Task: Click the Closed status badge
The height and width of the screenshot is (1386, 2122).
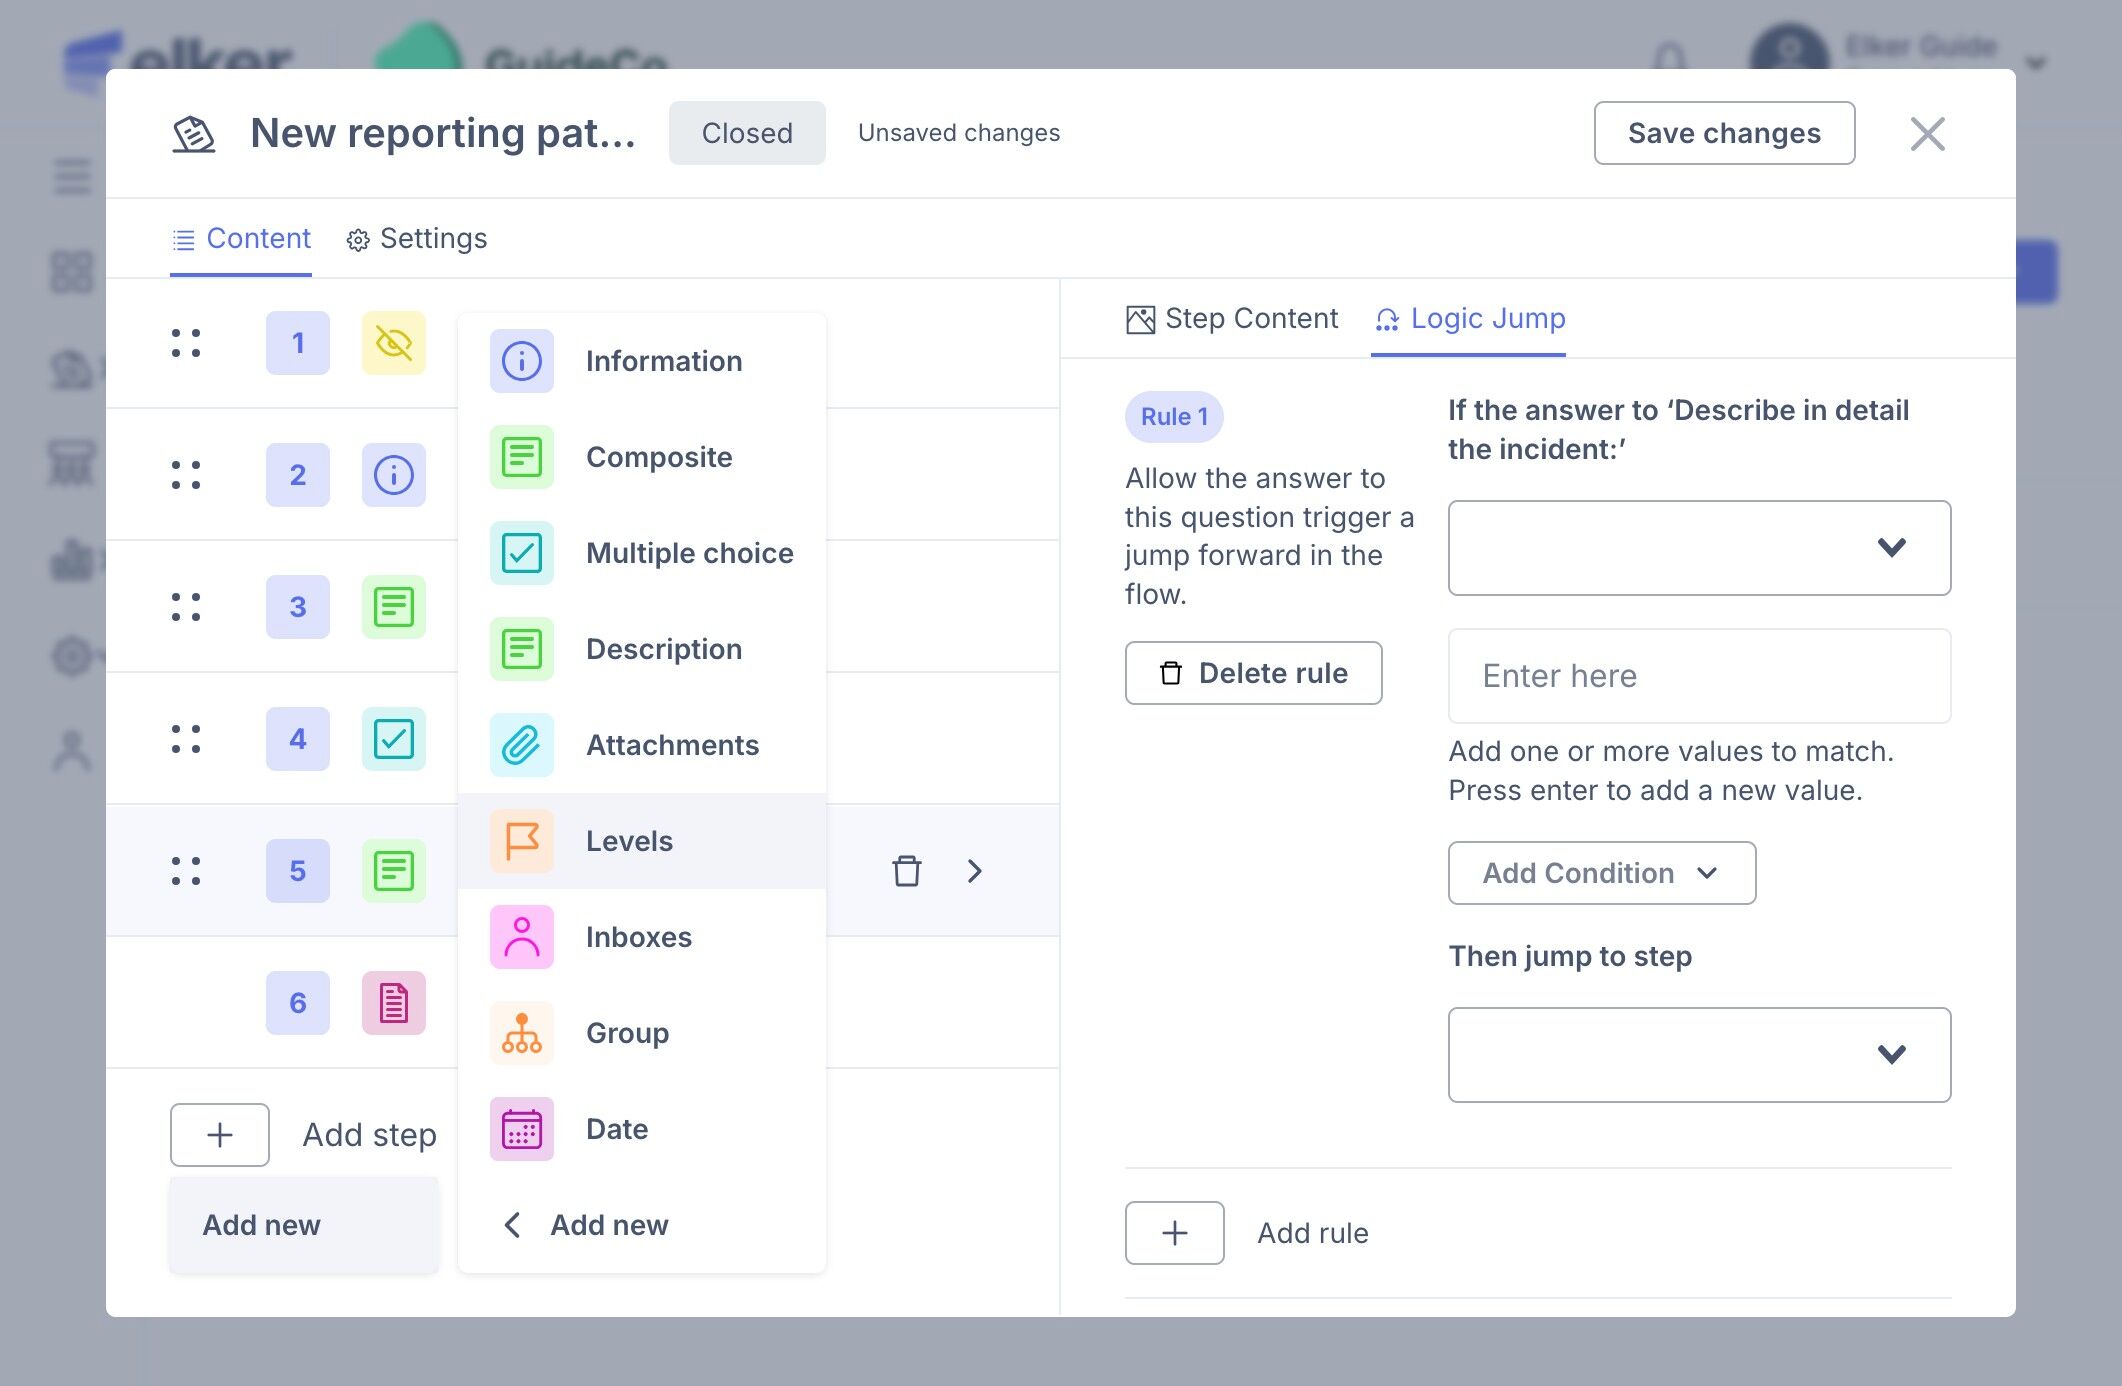Action: click(x=747, y=133)
